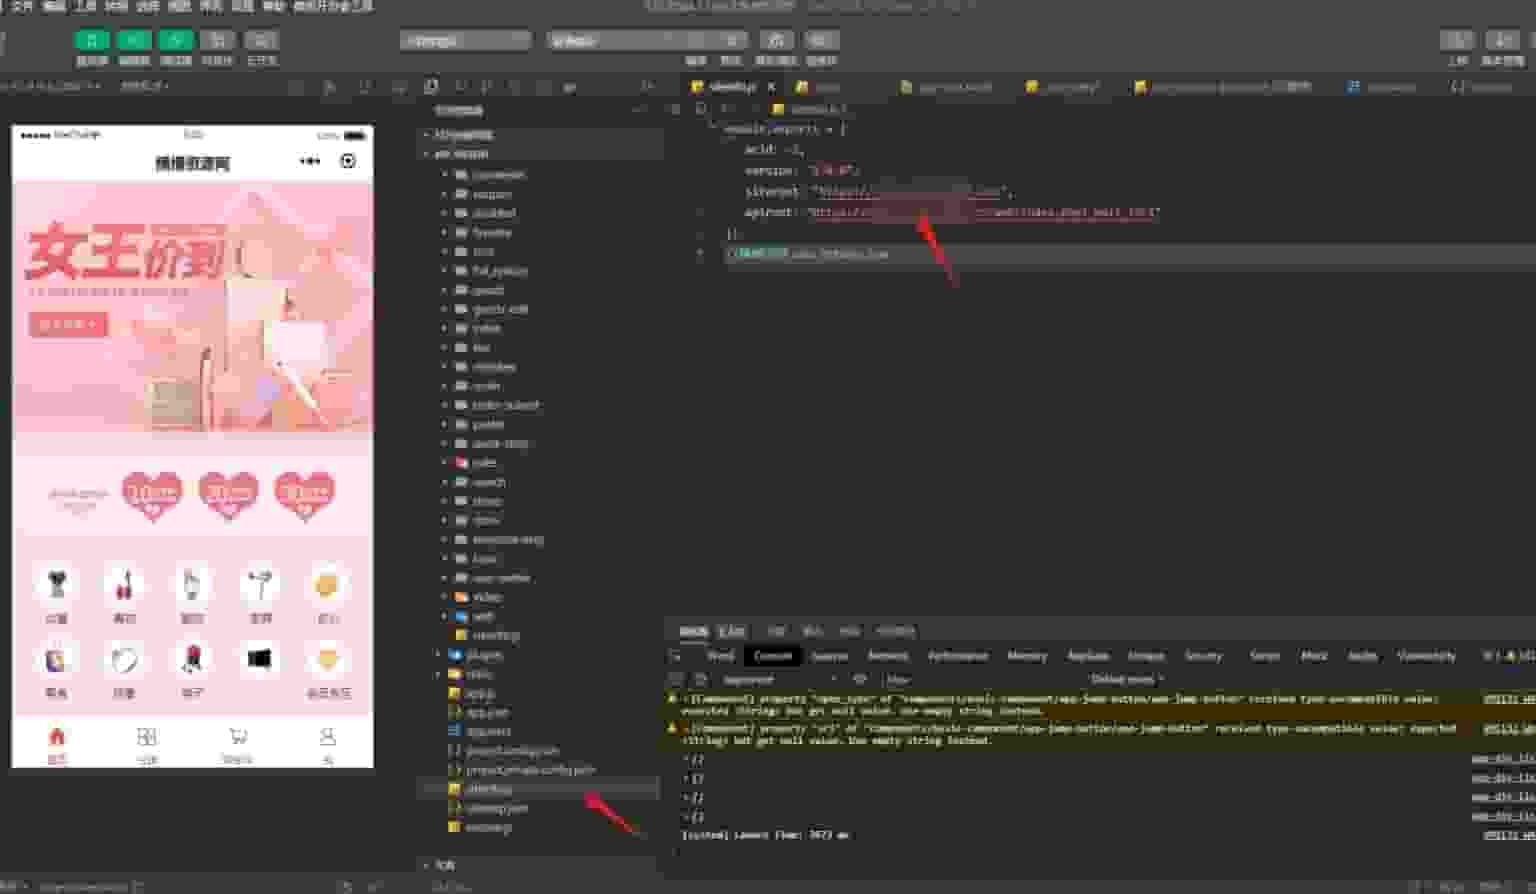Switch to the Memory tab
The image size is (1536, 894).
(1026, 656)
